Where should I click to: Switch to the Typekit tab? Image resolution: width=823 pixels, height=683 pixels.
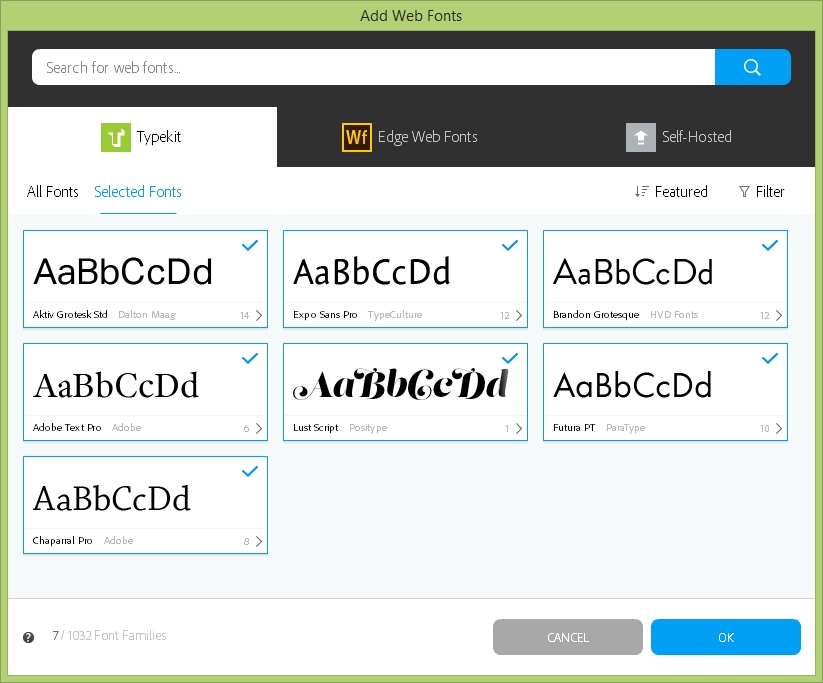(x=142, y=137)
